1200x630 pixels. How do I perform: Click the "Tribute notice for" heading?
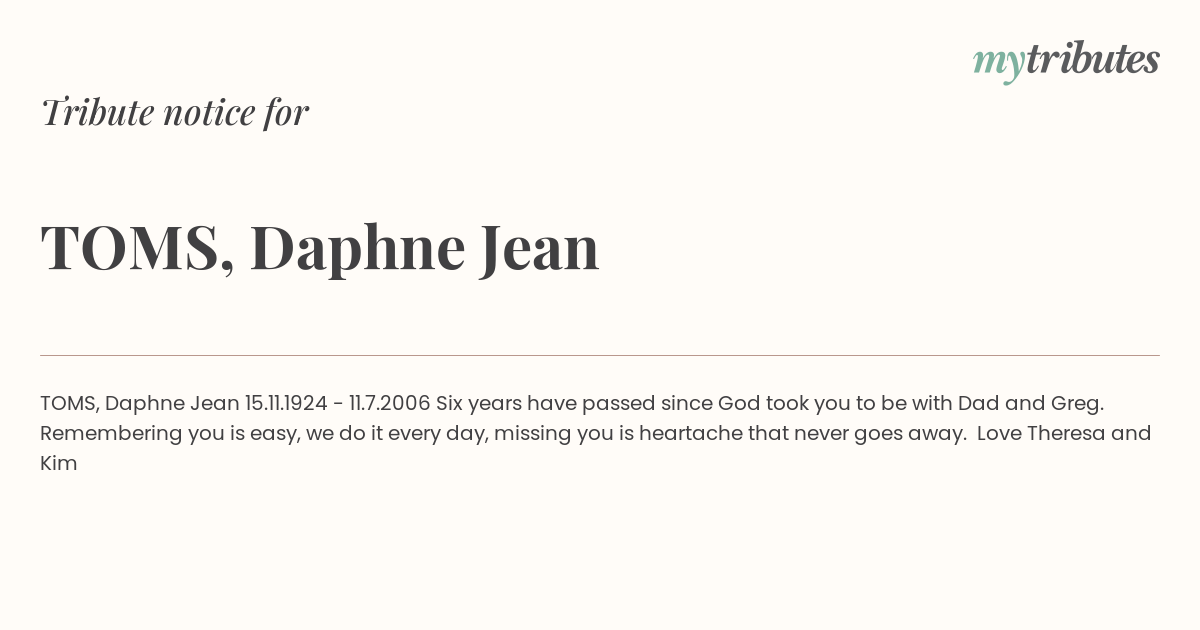175,112
